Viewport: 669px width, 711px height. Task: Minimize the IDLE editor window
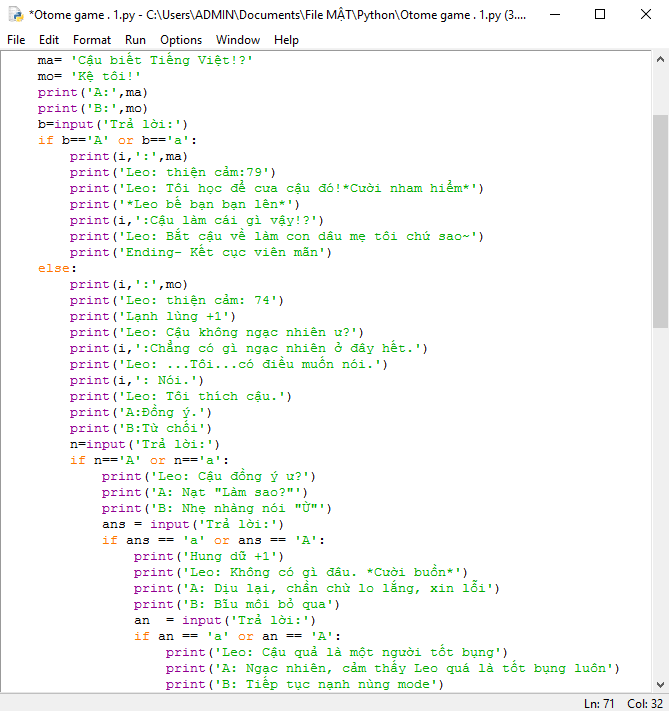point(553,15)
